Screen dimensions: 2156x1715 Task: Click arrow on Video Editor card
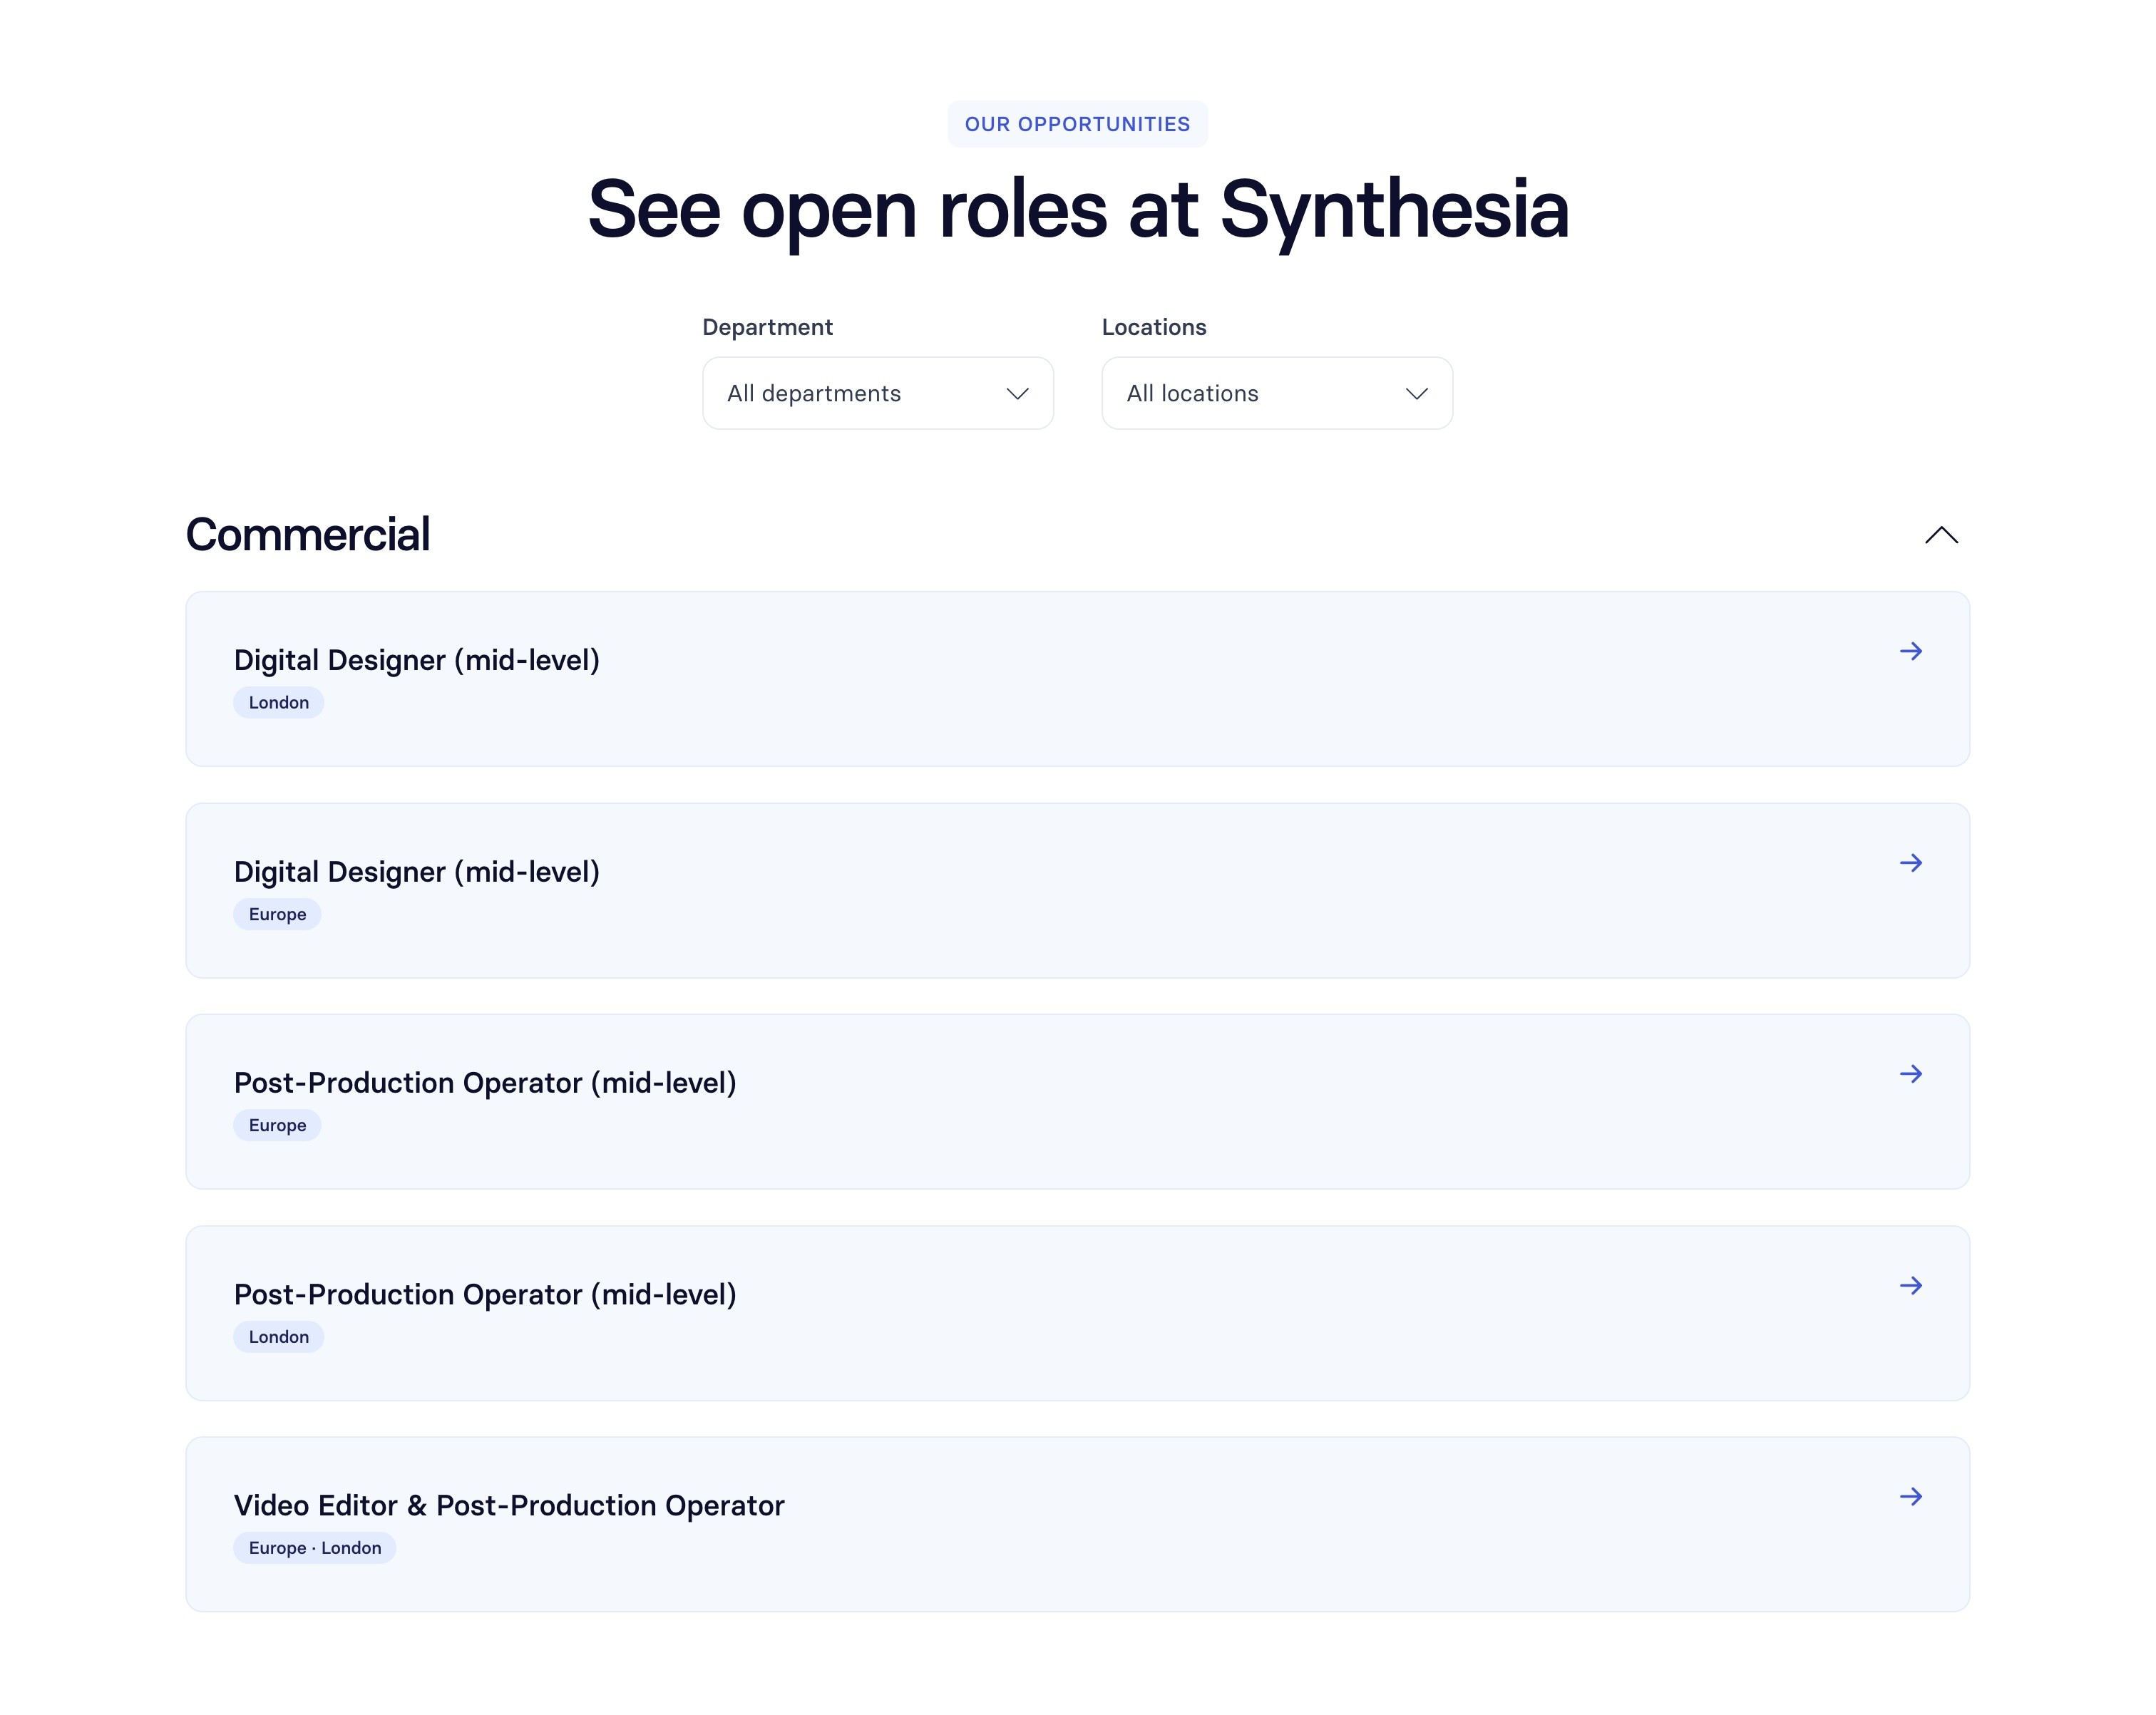[x=1910, y=1496]
